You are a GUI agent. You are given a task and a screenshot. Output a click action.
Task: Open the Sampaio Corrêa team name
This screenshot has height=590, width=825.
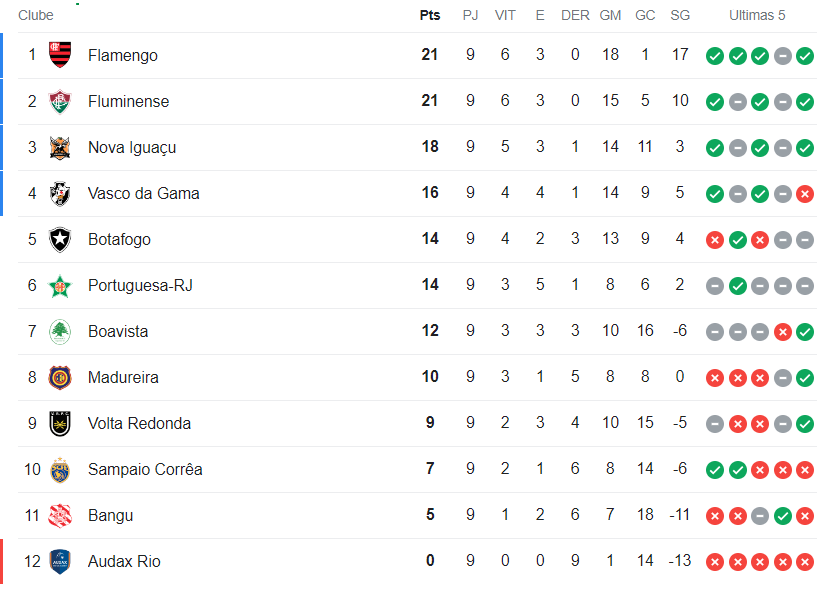click(145, 469)
